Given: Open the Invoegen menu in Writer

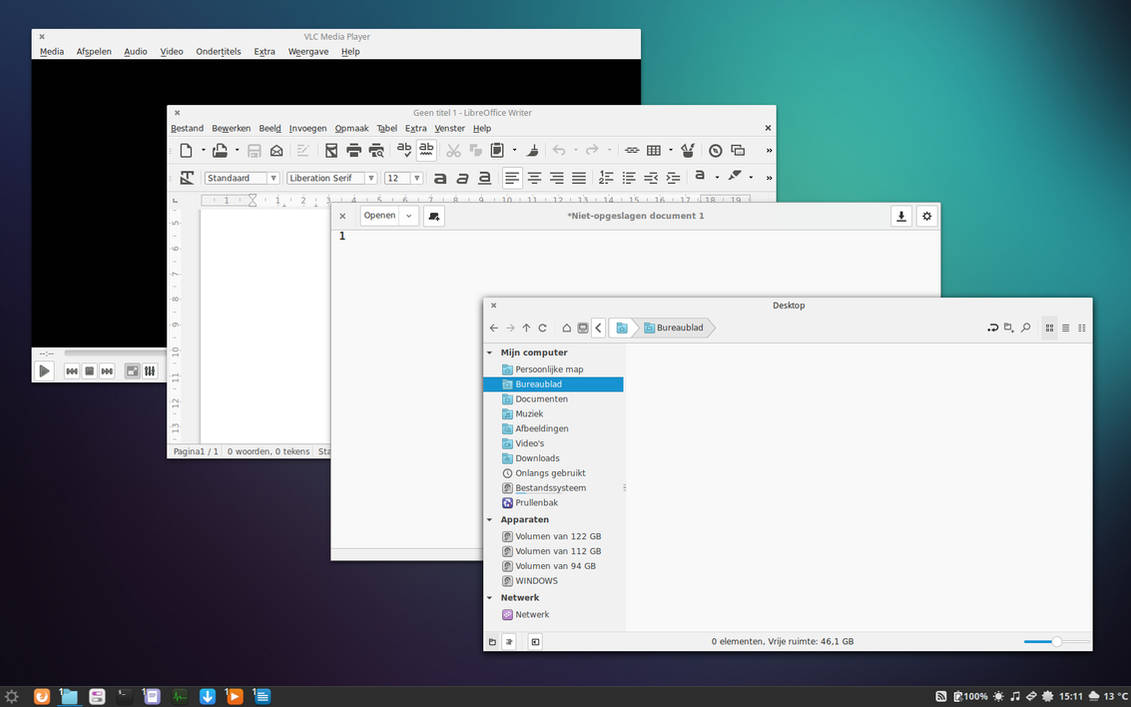Looking at the screenshot, I should pos(308,128).
